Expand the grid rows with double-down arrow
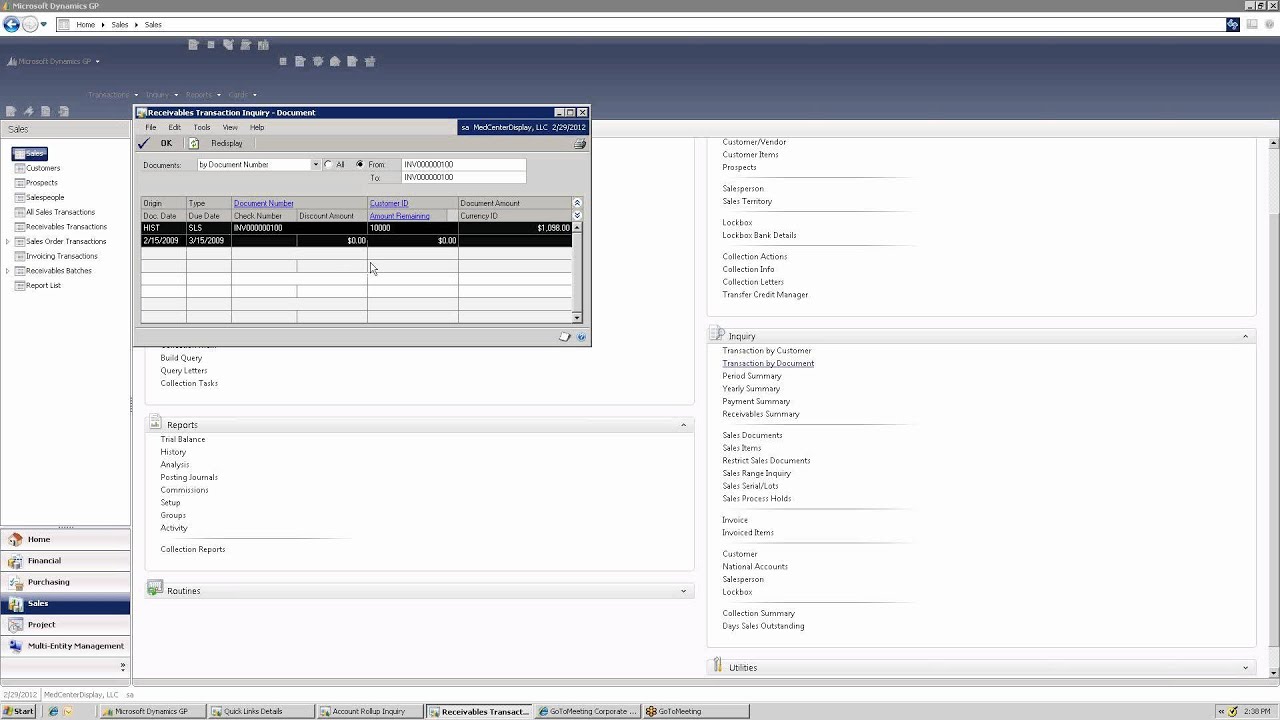1280x720 pixels. click(x=577, y=215)
